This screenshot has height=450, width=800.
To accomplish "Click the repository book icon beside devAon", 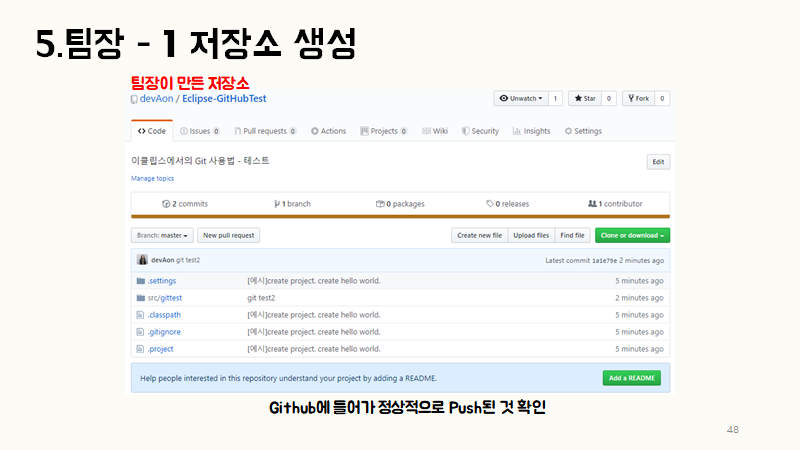I will tap(134, 99).
